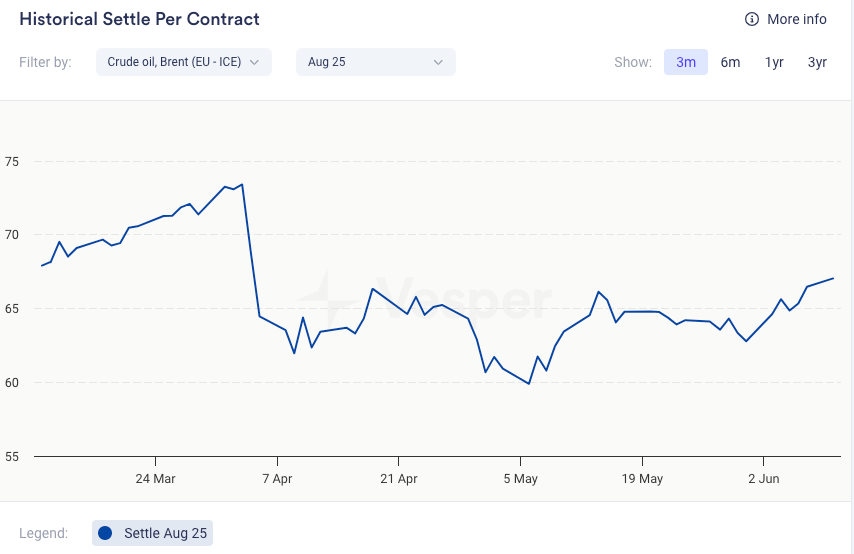This screenshot has height=554, width=854.
Task: Click the 19 May x-axis date label
Action: tap(642, 479)
